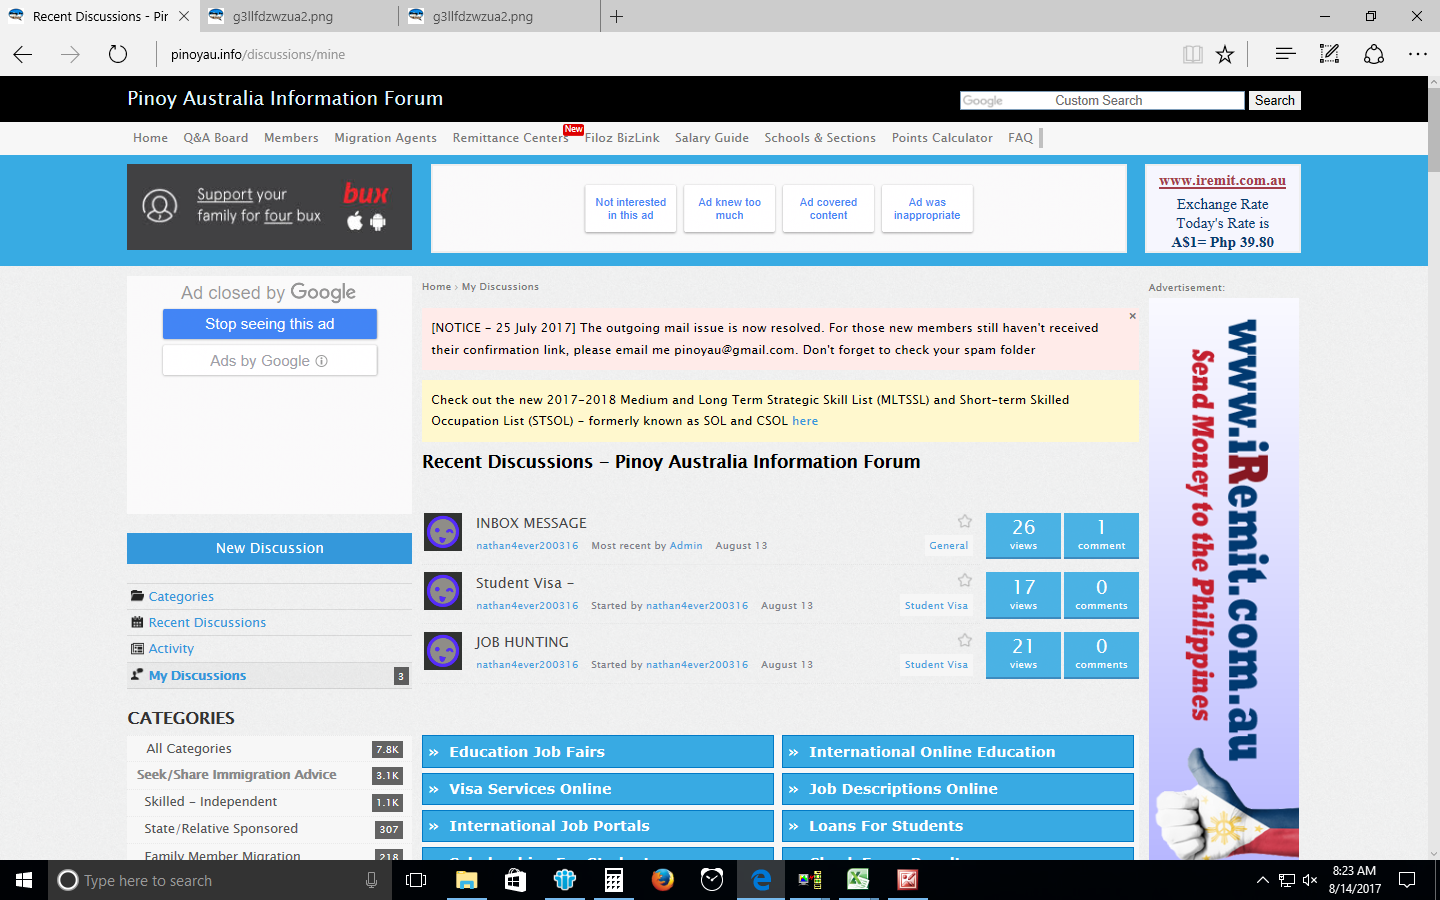Dismiss the pink notice with the X
1440x900 pixels.
[1132, 316]
